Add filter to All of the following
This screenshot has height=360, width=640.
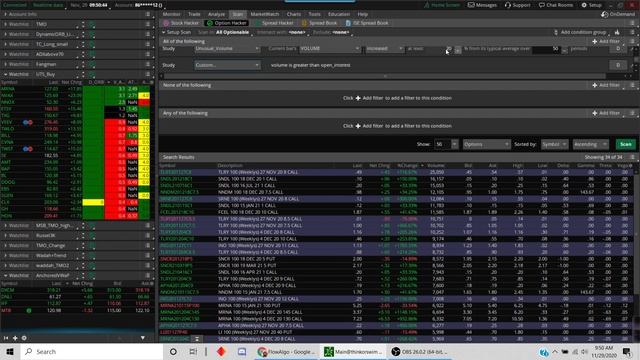(606, 41)
